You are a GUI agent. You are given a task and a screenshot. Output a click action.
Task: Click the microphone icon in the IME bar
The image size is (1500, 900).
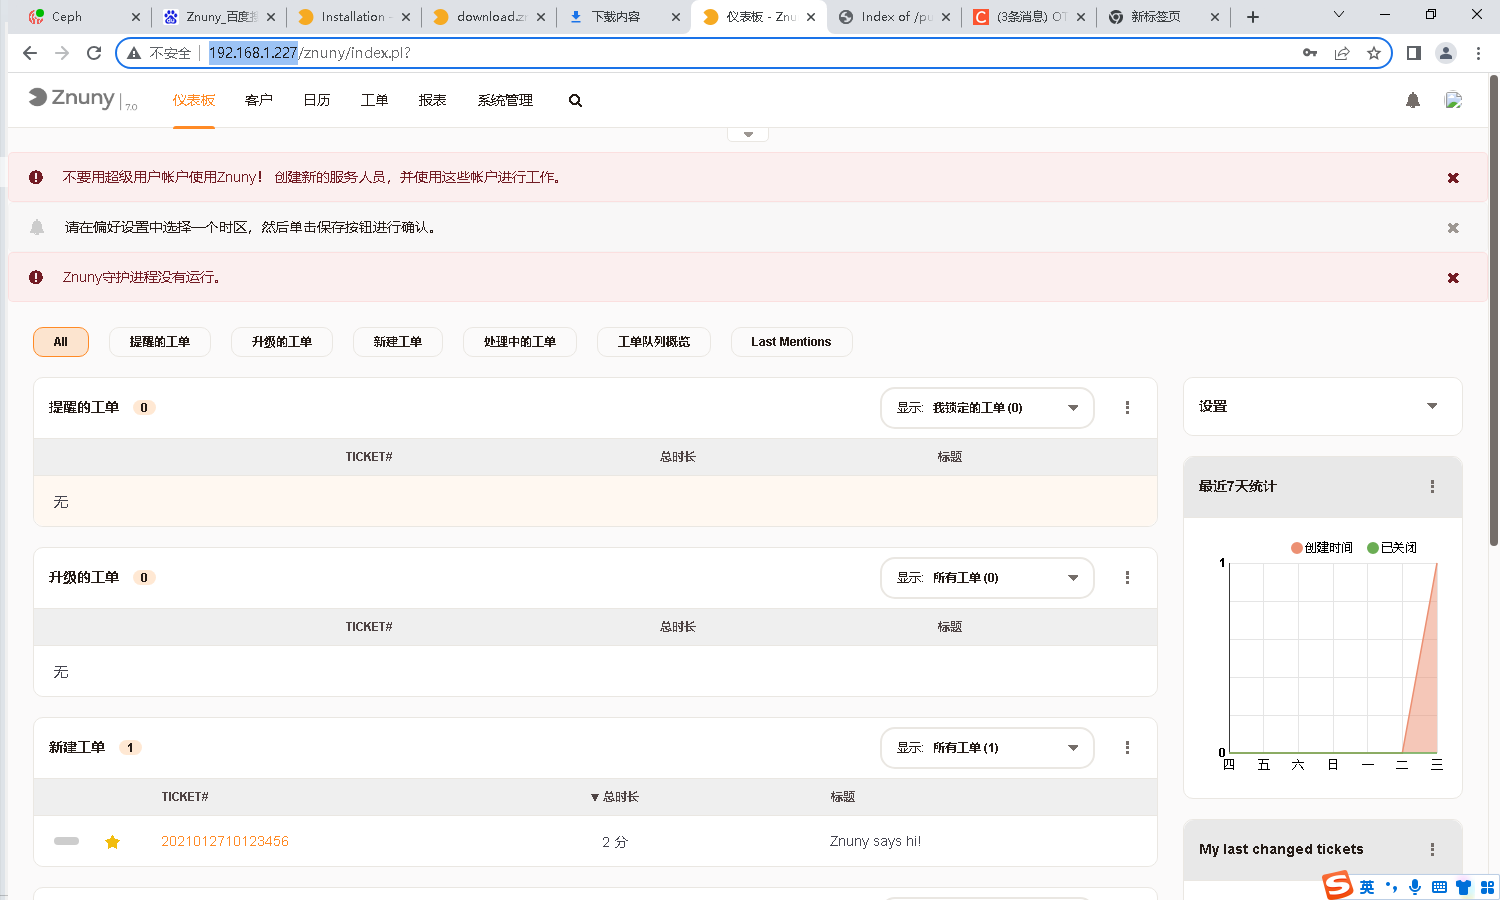coord(1415,887)
